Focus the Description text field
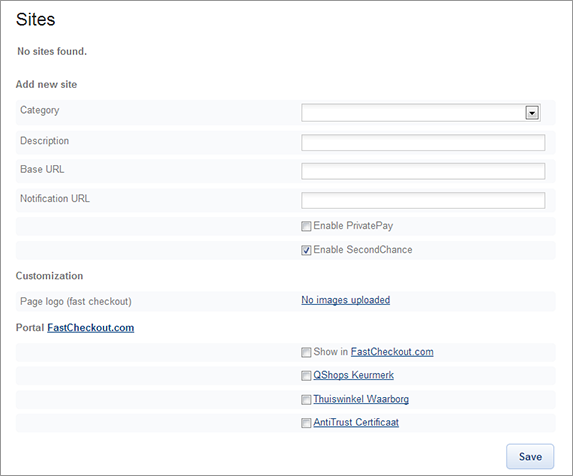 click(423, 142)
